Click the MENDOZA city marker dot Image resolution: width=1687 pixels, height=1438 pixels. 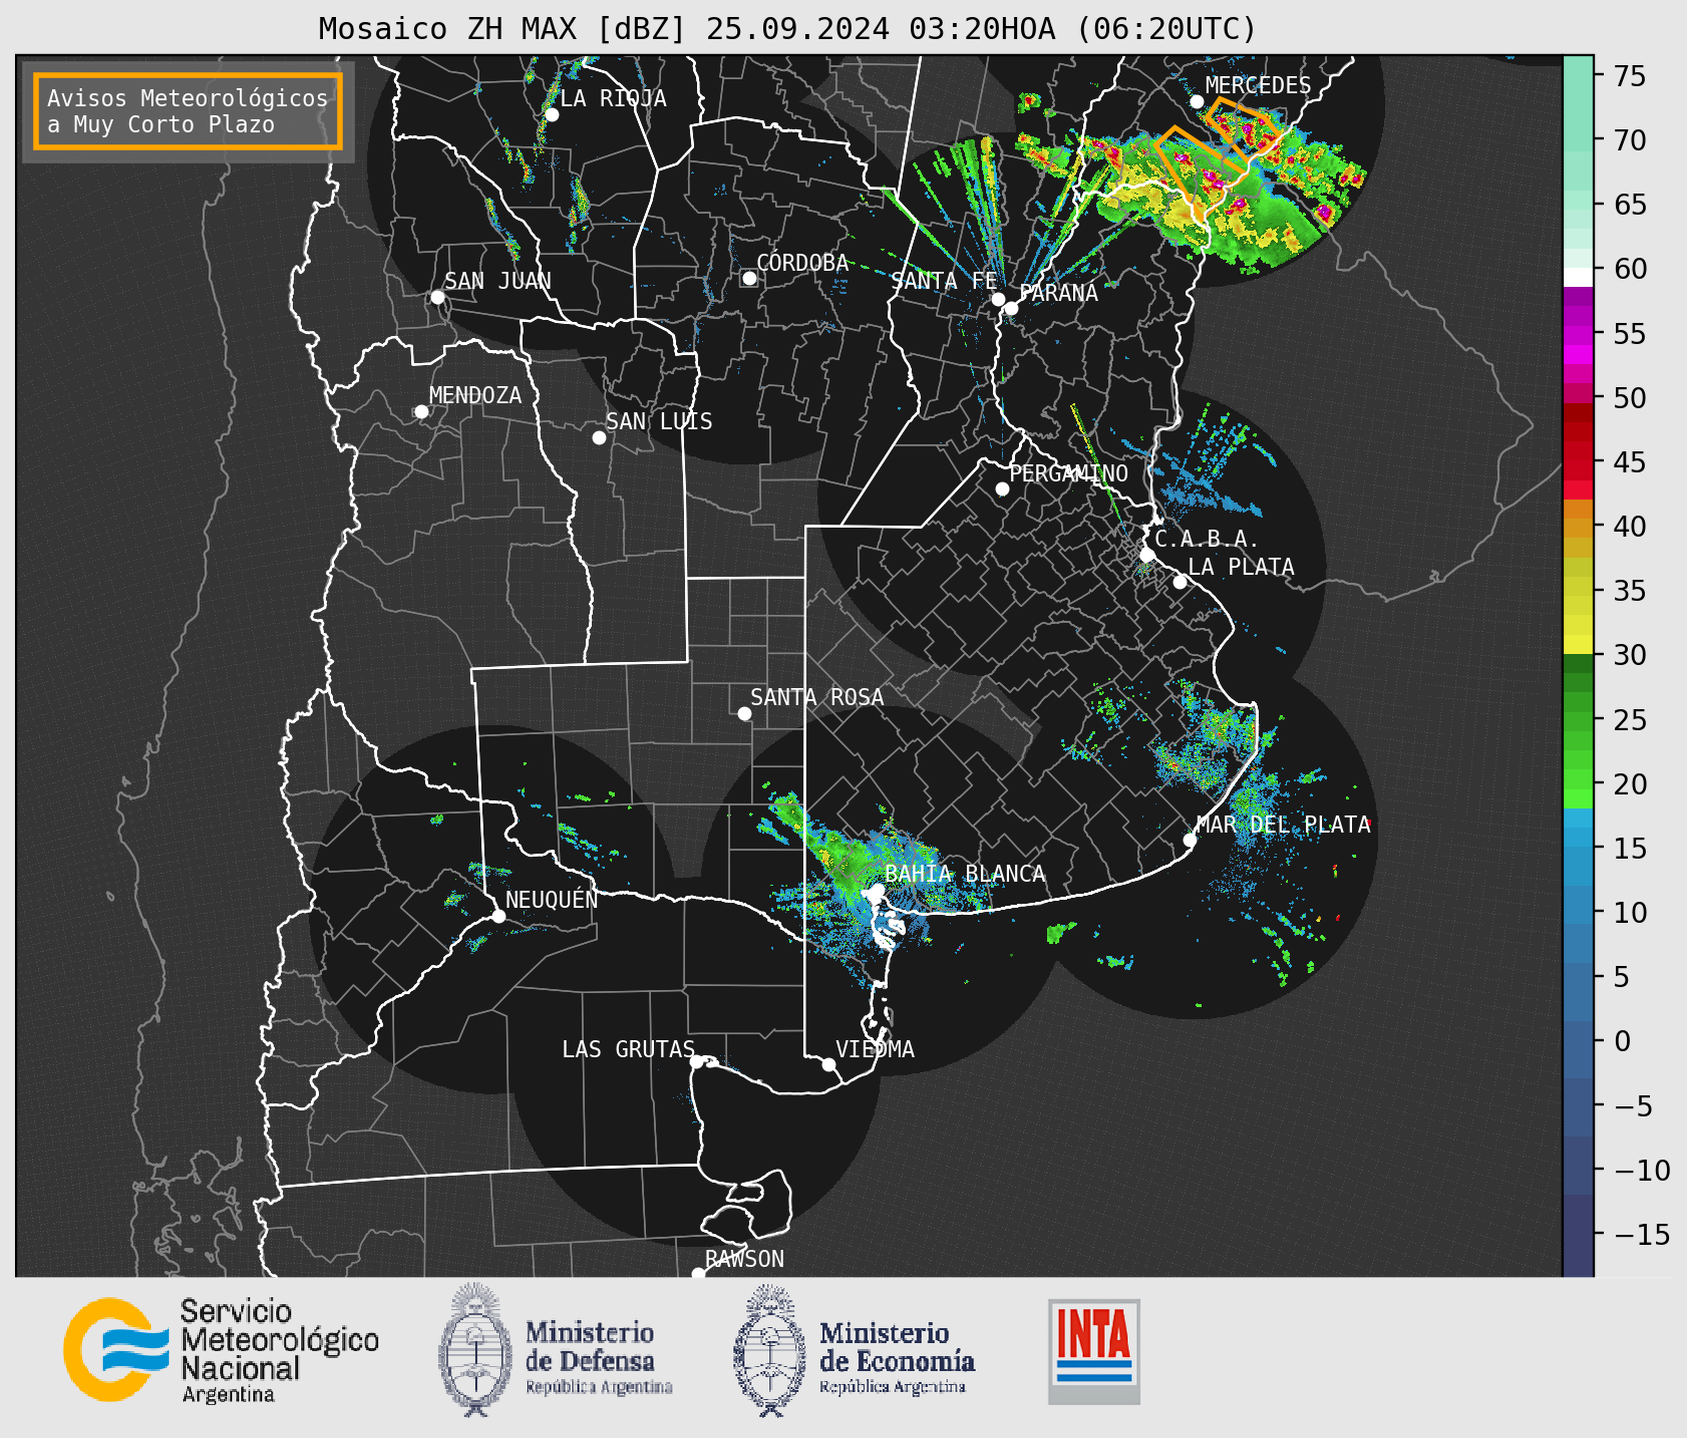coord(421,412)
